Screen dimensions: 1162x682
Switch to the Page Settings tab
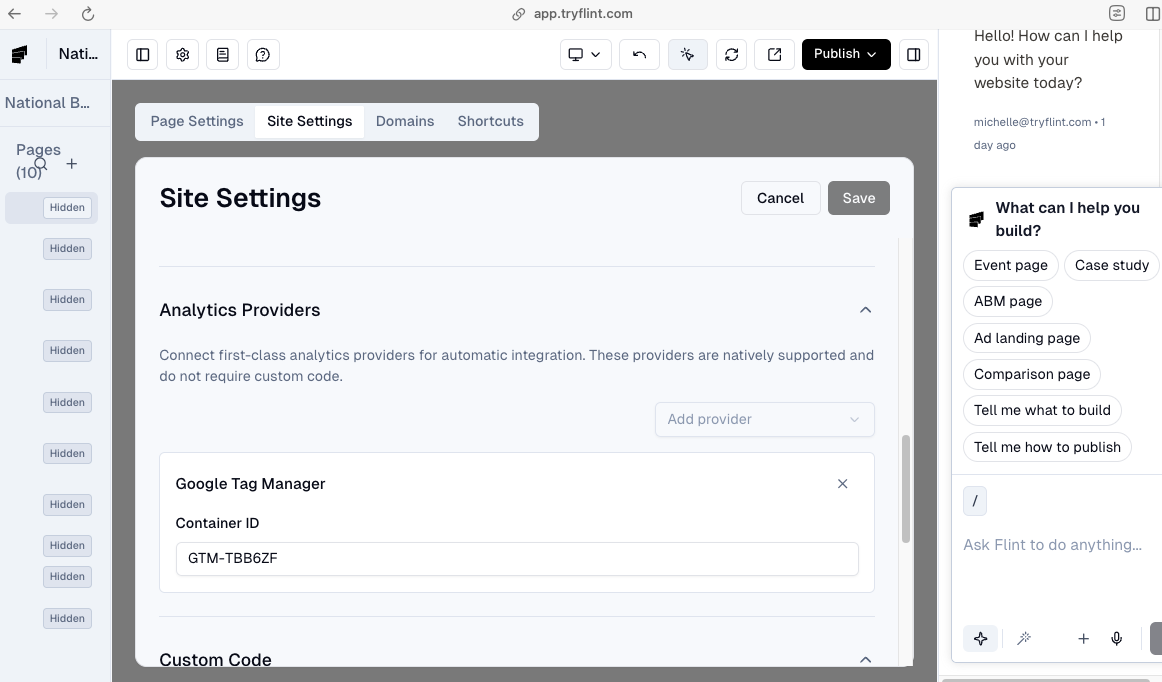196,122
